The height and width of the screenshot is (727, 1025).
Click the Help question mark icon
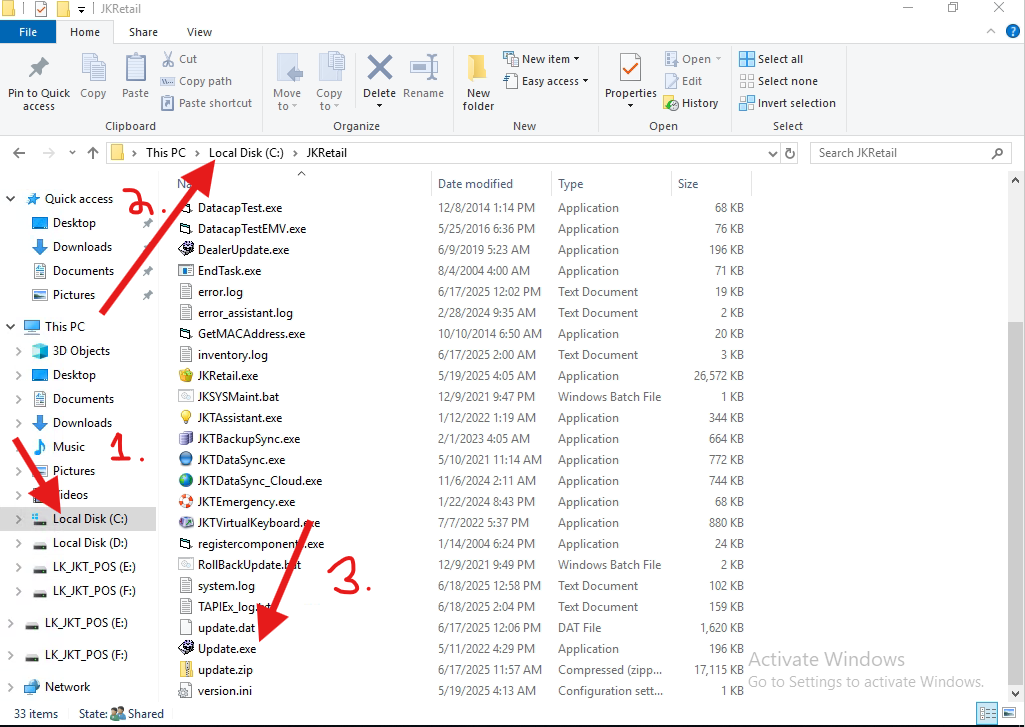click(1013, 31)
